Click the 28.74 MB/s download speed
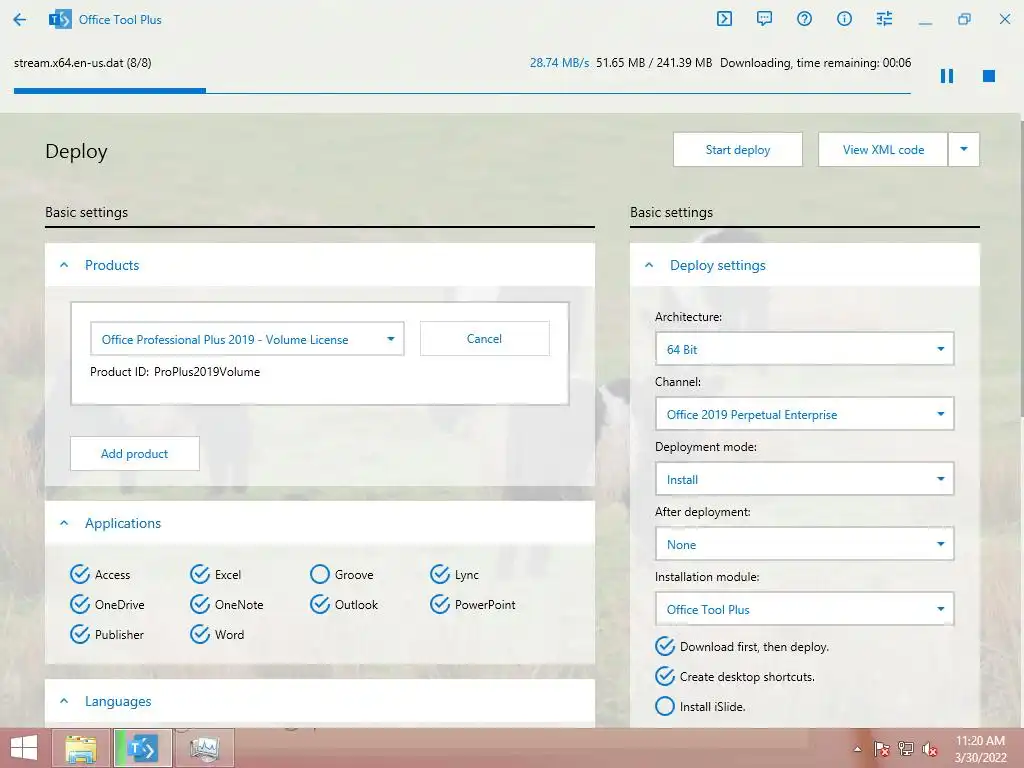The height and width of the screenshot is (768, 1024). pos(559,63)
